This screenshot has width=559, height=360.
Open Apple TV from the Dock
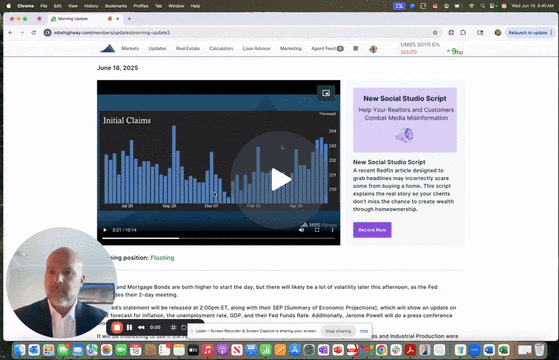(193, 350)
